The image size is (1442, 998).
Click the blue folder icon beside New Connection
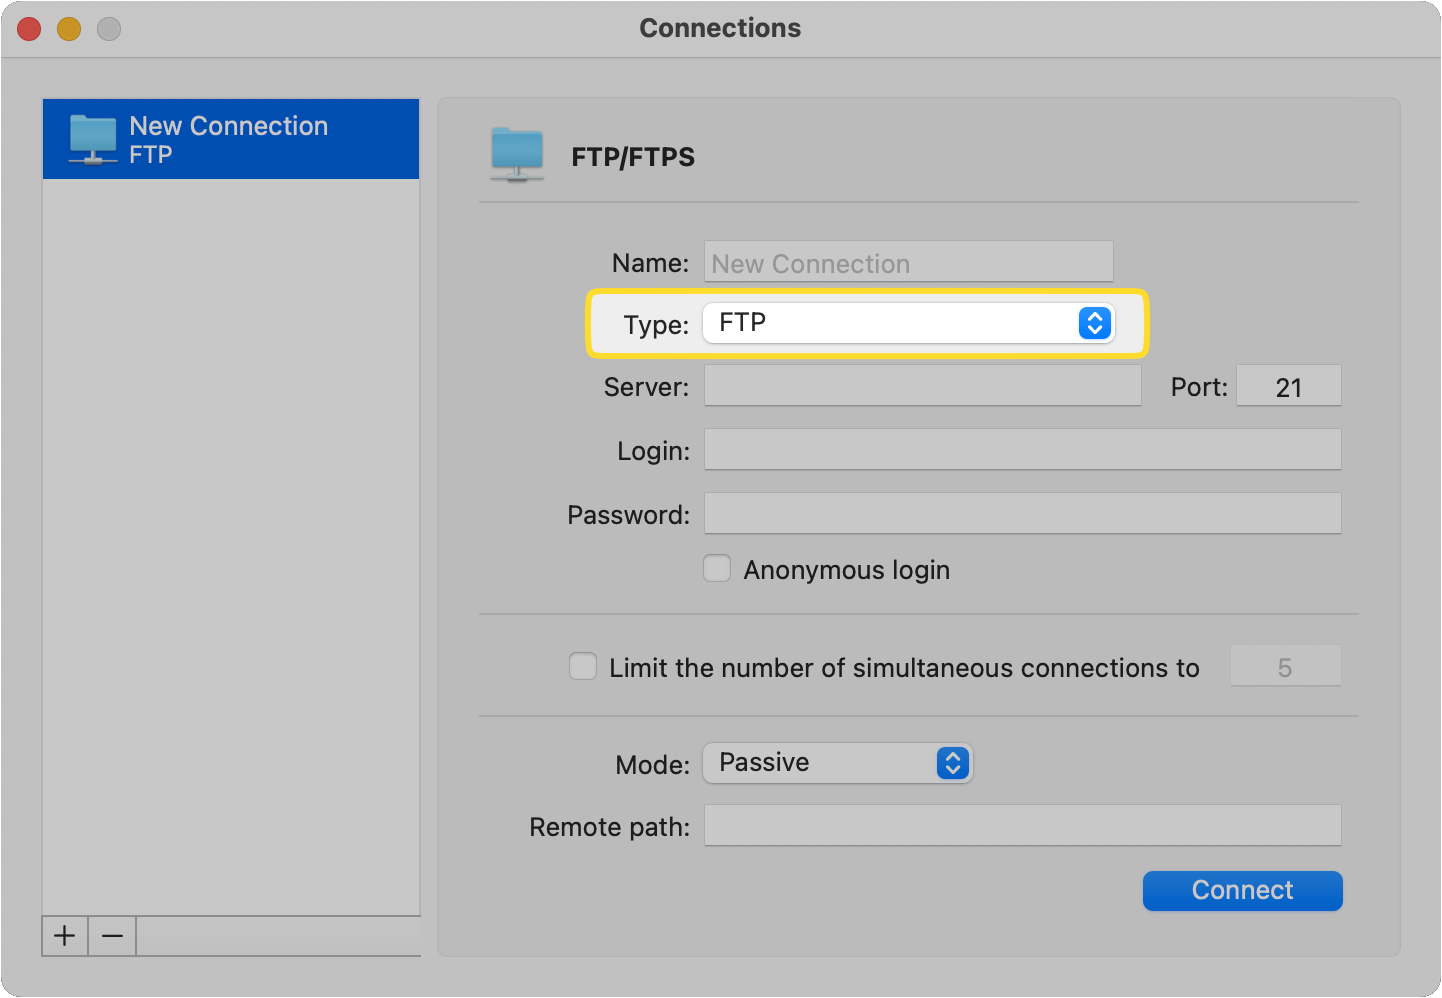tap(93, 139)
